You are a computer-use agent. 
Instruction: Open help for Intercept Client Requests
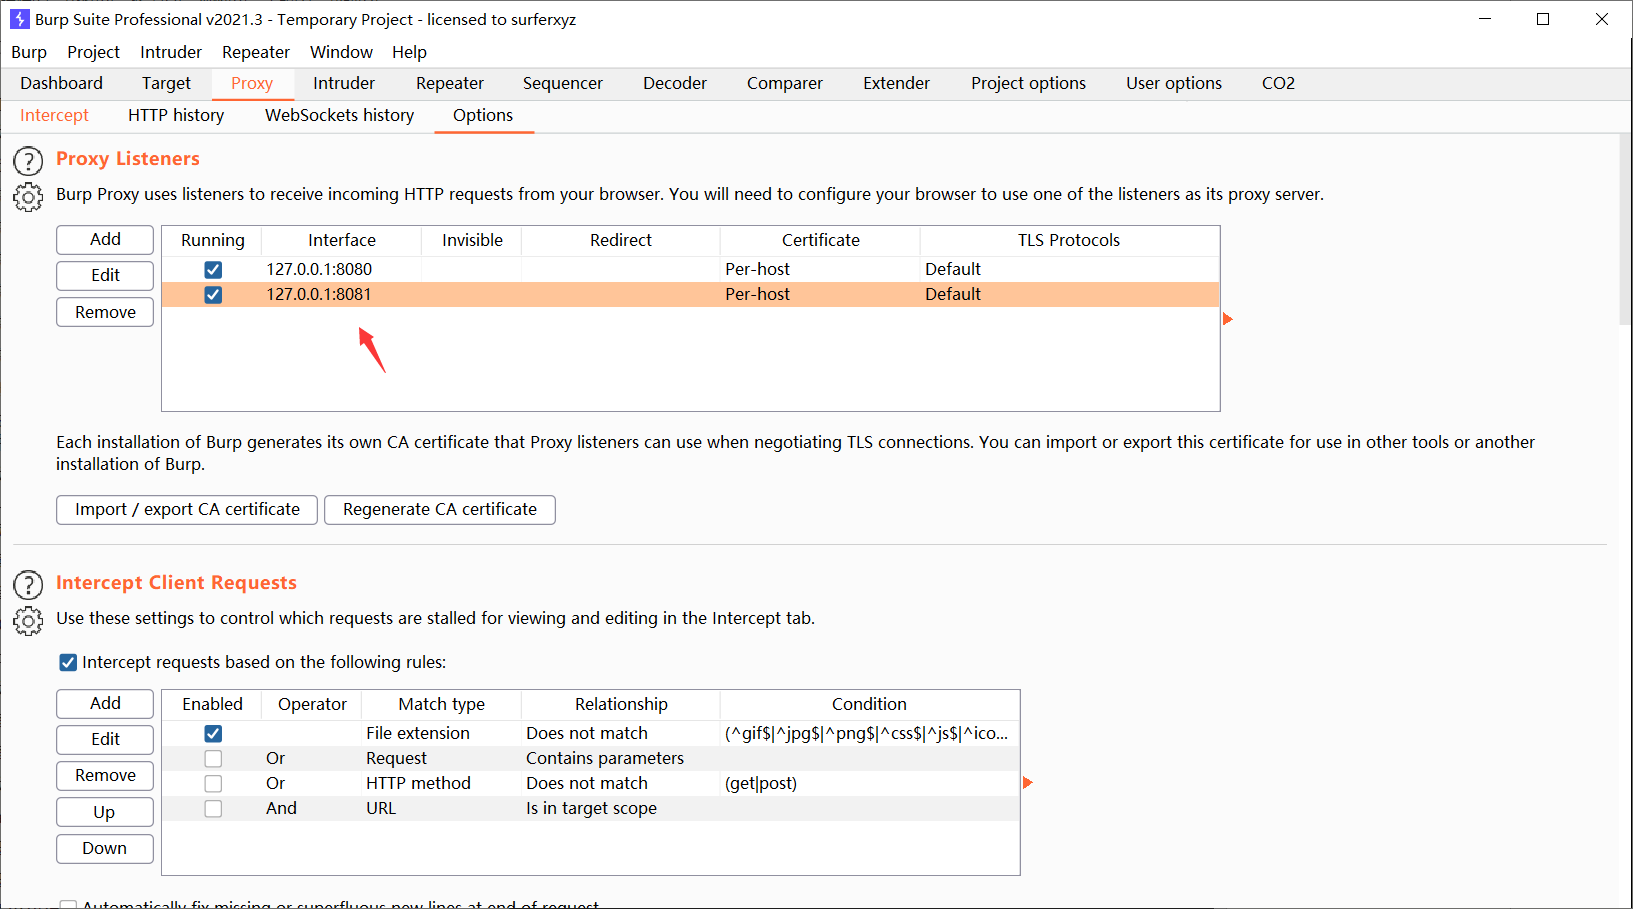coord(28,585)
